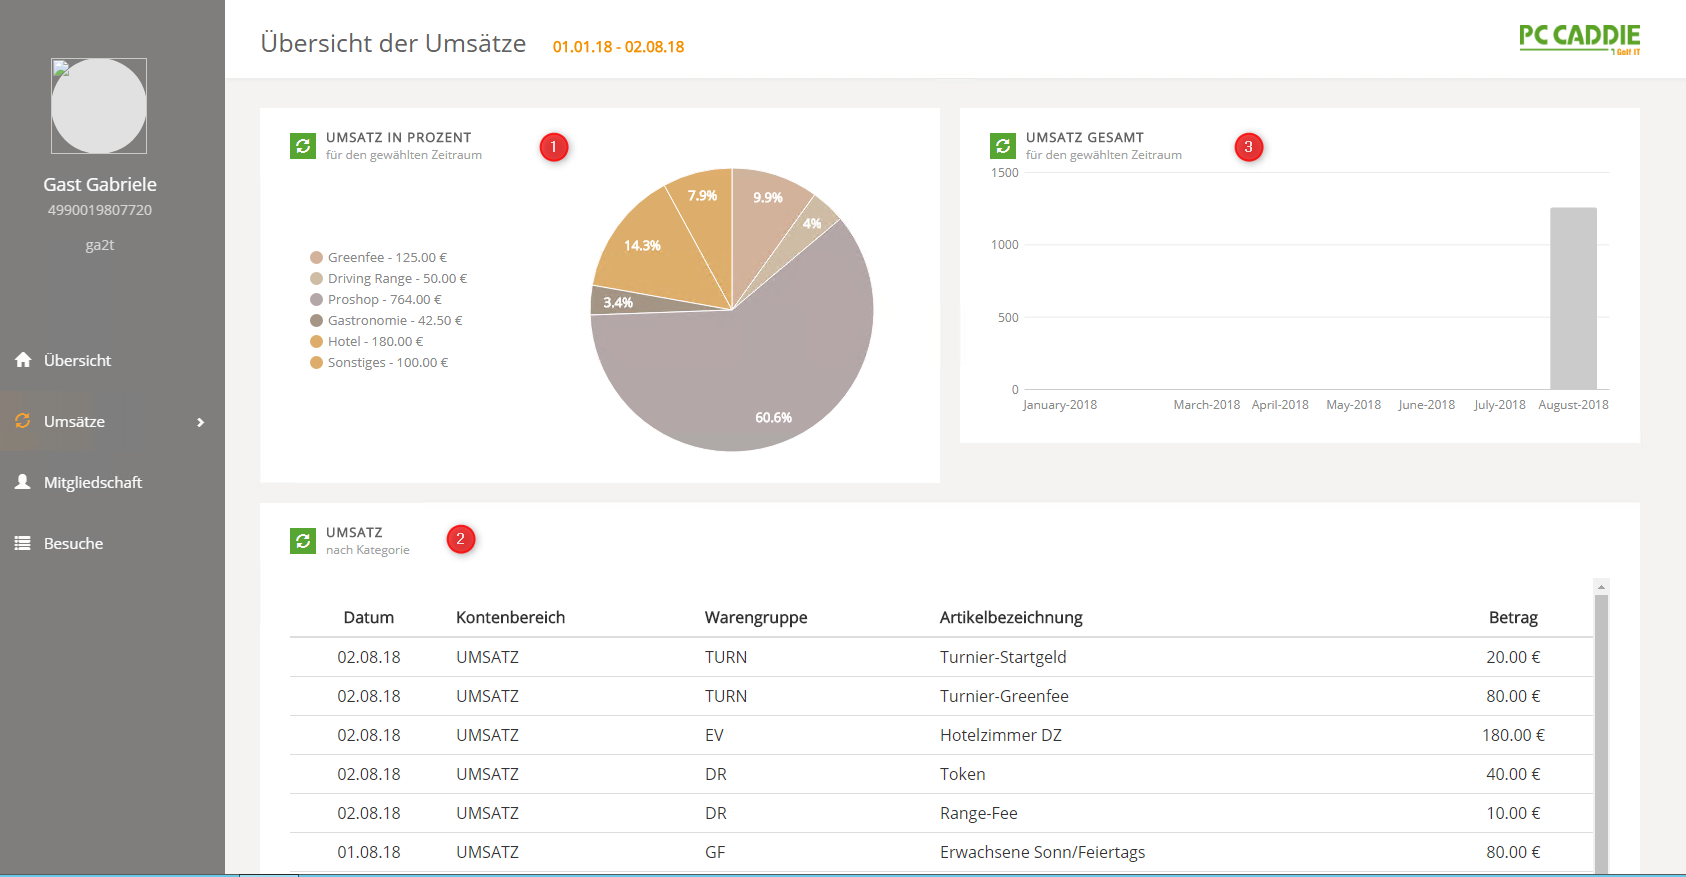Open the Mitgliedschaft menu item
This screenshot has height=877, width=1686.
point(92,482)
